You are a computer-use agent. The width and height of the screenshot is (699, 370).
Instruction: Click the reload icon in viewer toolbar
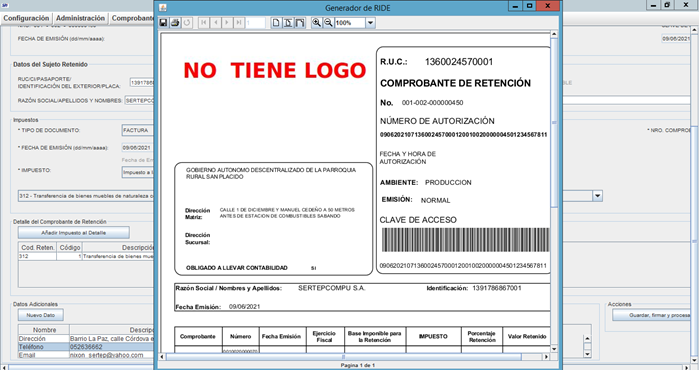(x=187, y=23)
